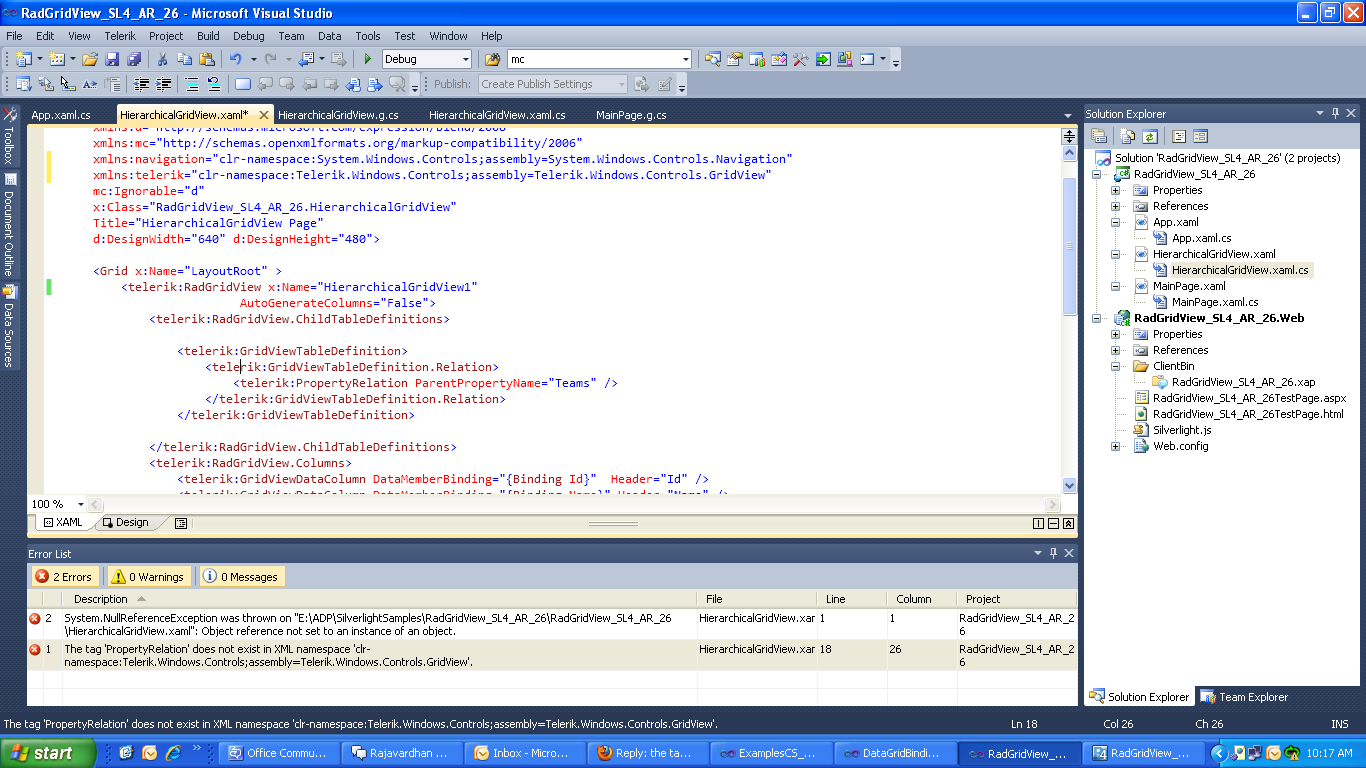Image resolution: width=1366 pixels, height=768 pixels.
Task: Click the Decrease Indent toolbar icon
Action: [x=142, y=85]
